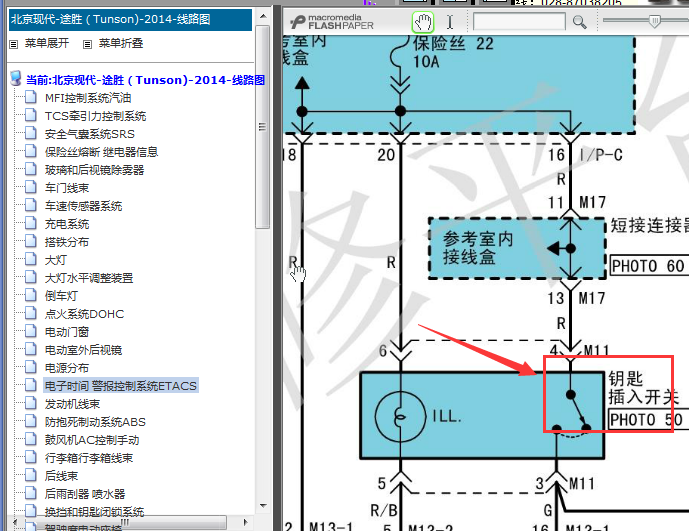The width and height of the screenshot is (689, 531).
Task: Click the tree panel scroll-down arrow
Action: 263,506
